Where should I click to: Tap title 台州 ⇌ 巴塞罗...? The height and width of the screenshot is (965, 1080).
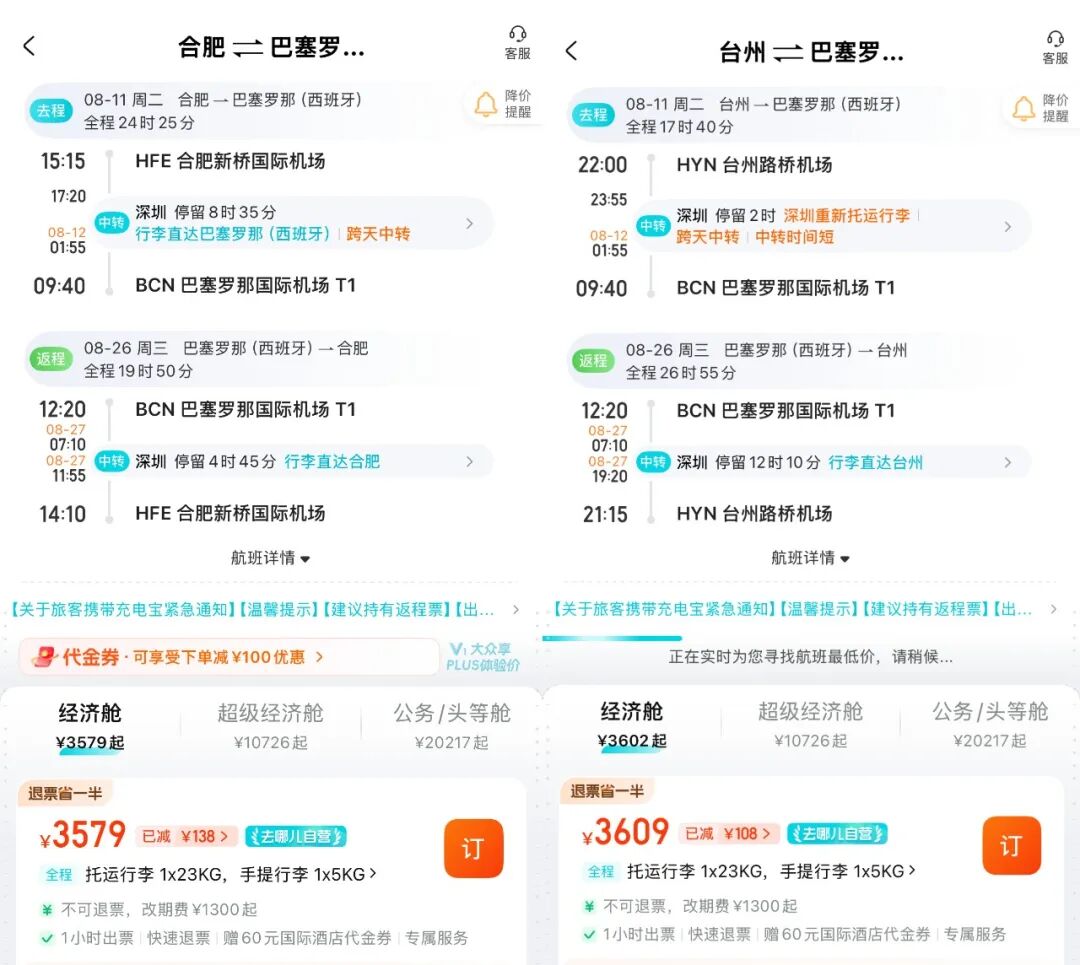811,52
